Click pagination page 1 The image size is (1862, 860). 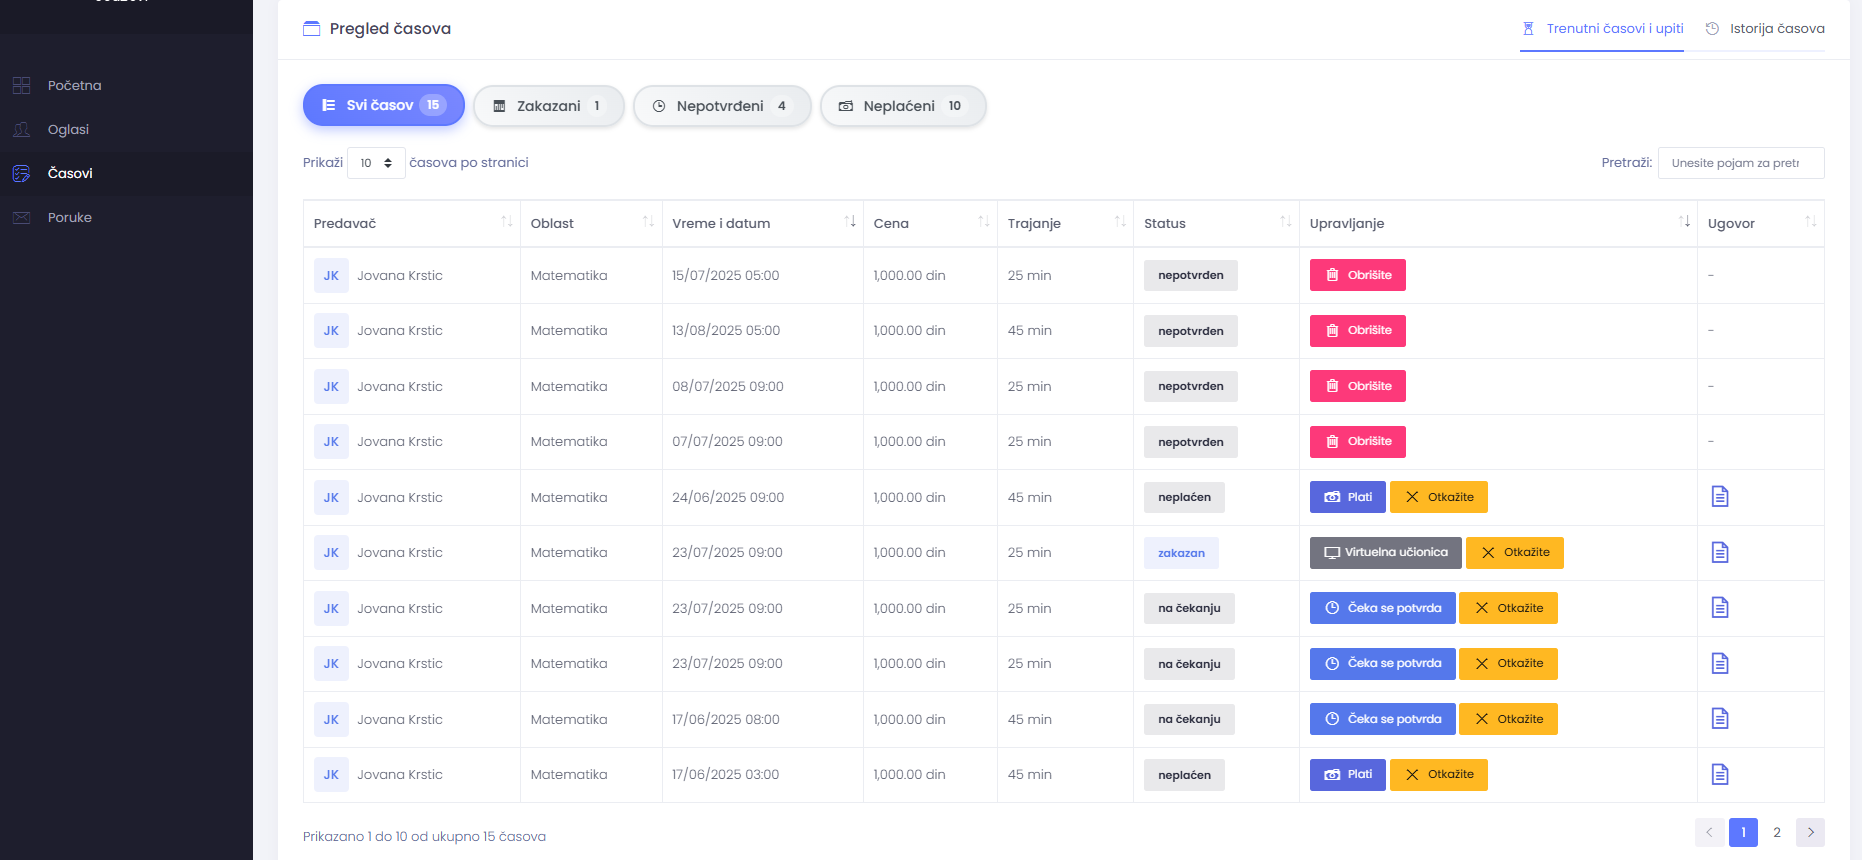(1743, 832)
